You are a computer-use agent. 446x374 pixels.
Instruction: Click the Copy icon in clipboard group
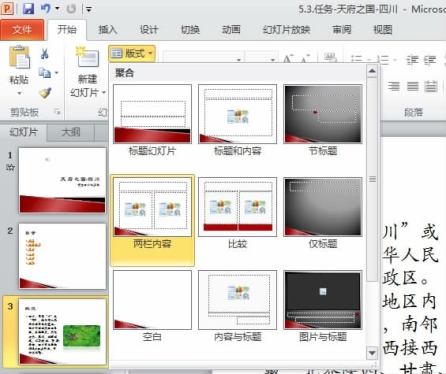45,72
